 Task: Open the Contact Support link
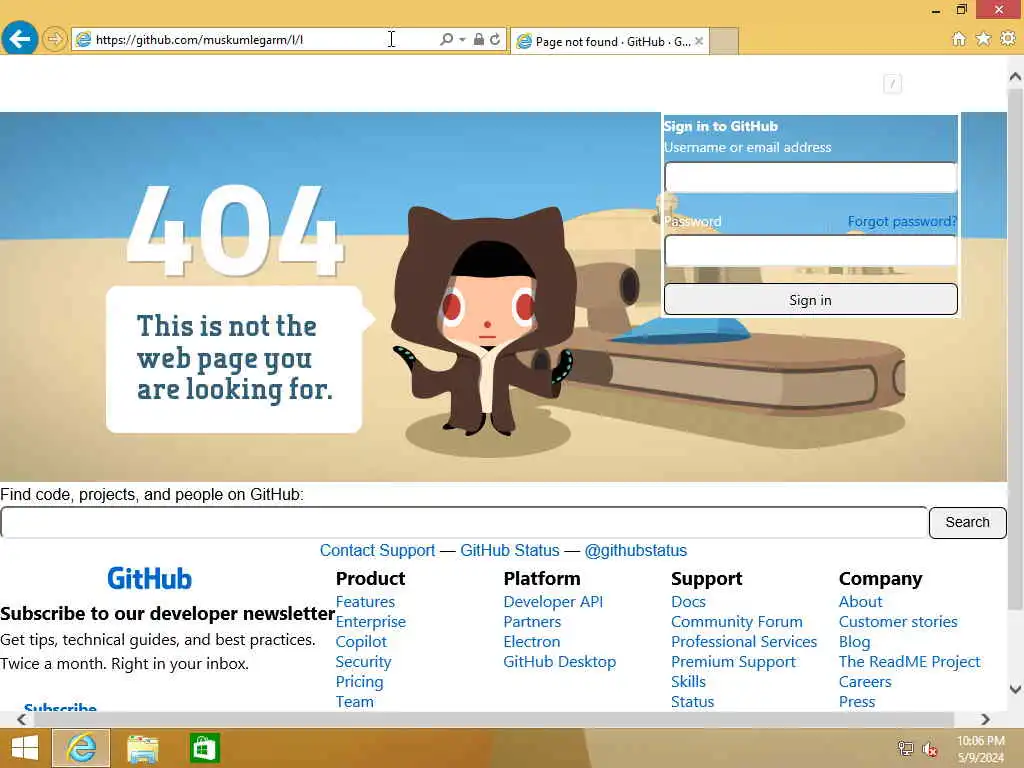[x=377, y=551]
